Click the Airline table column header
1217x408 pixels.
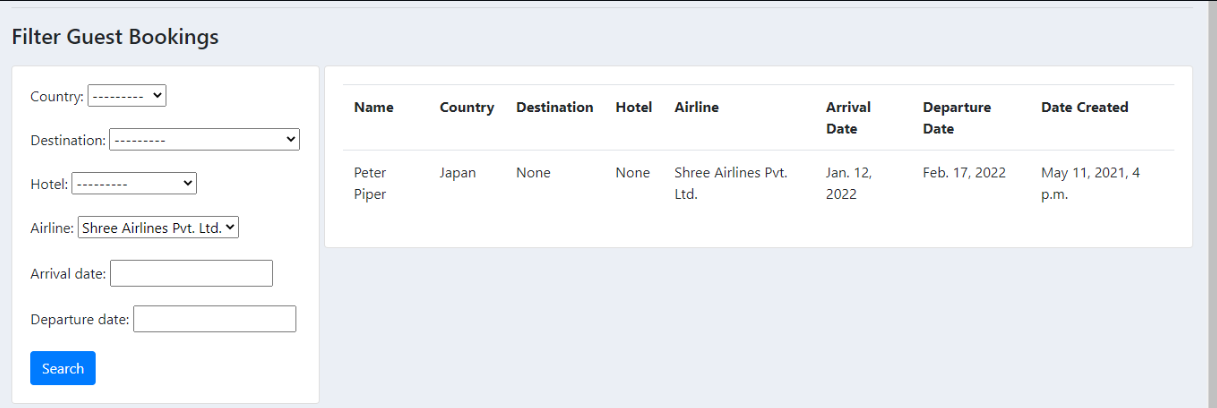(696, 107)
